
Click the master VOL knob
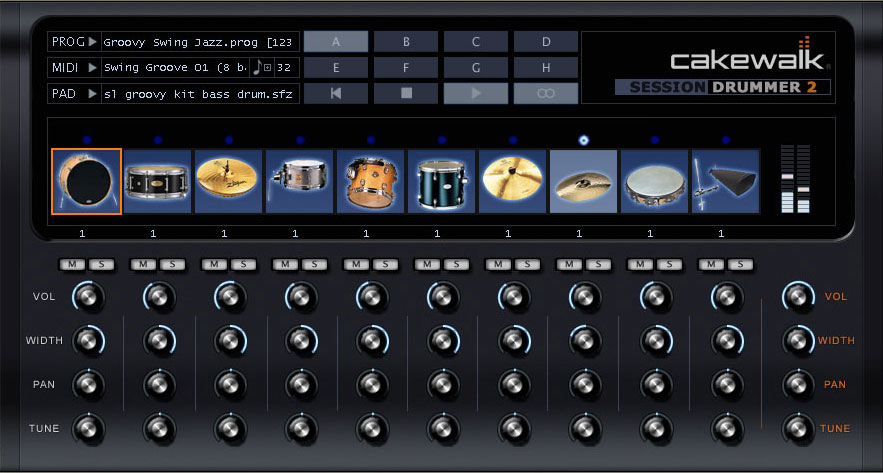pos(797,296)
